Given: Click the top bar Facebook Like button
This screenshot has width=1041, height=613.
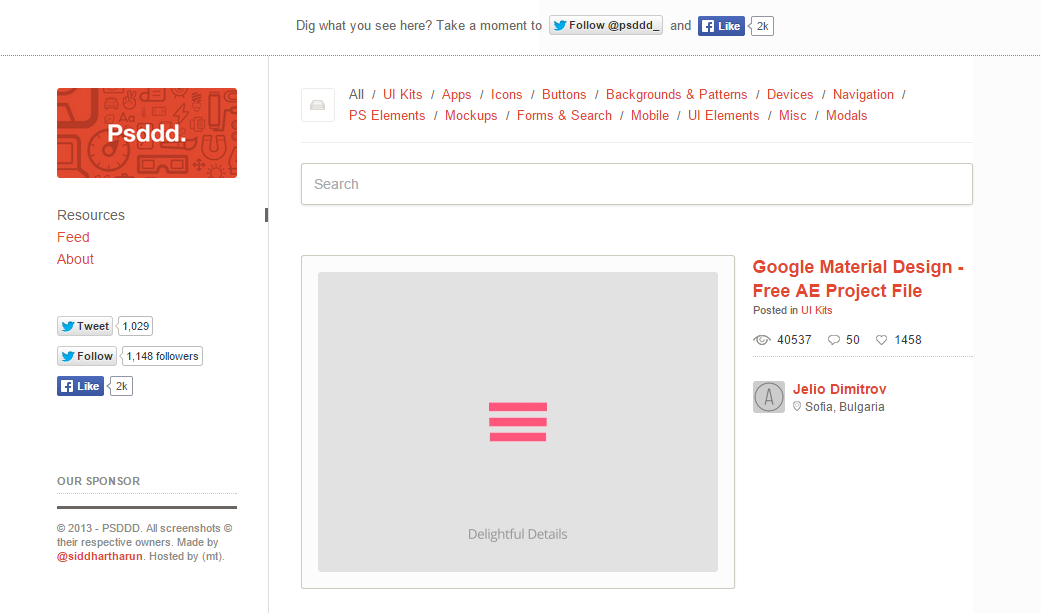Looking at the screenshot, I should (x=721, y=26).
